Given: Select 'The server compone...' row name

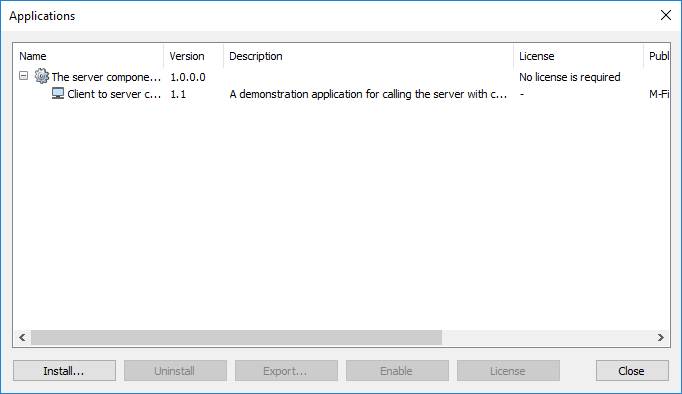Looking at the screenshot, I should [106, 77].
